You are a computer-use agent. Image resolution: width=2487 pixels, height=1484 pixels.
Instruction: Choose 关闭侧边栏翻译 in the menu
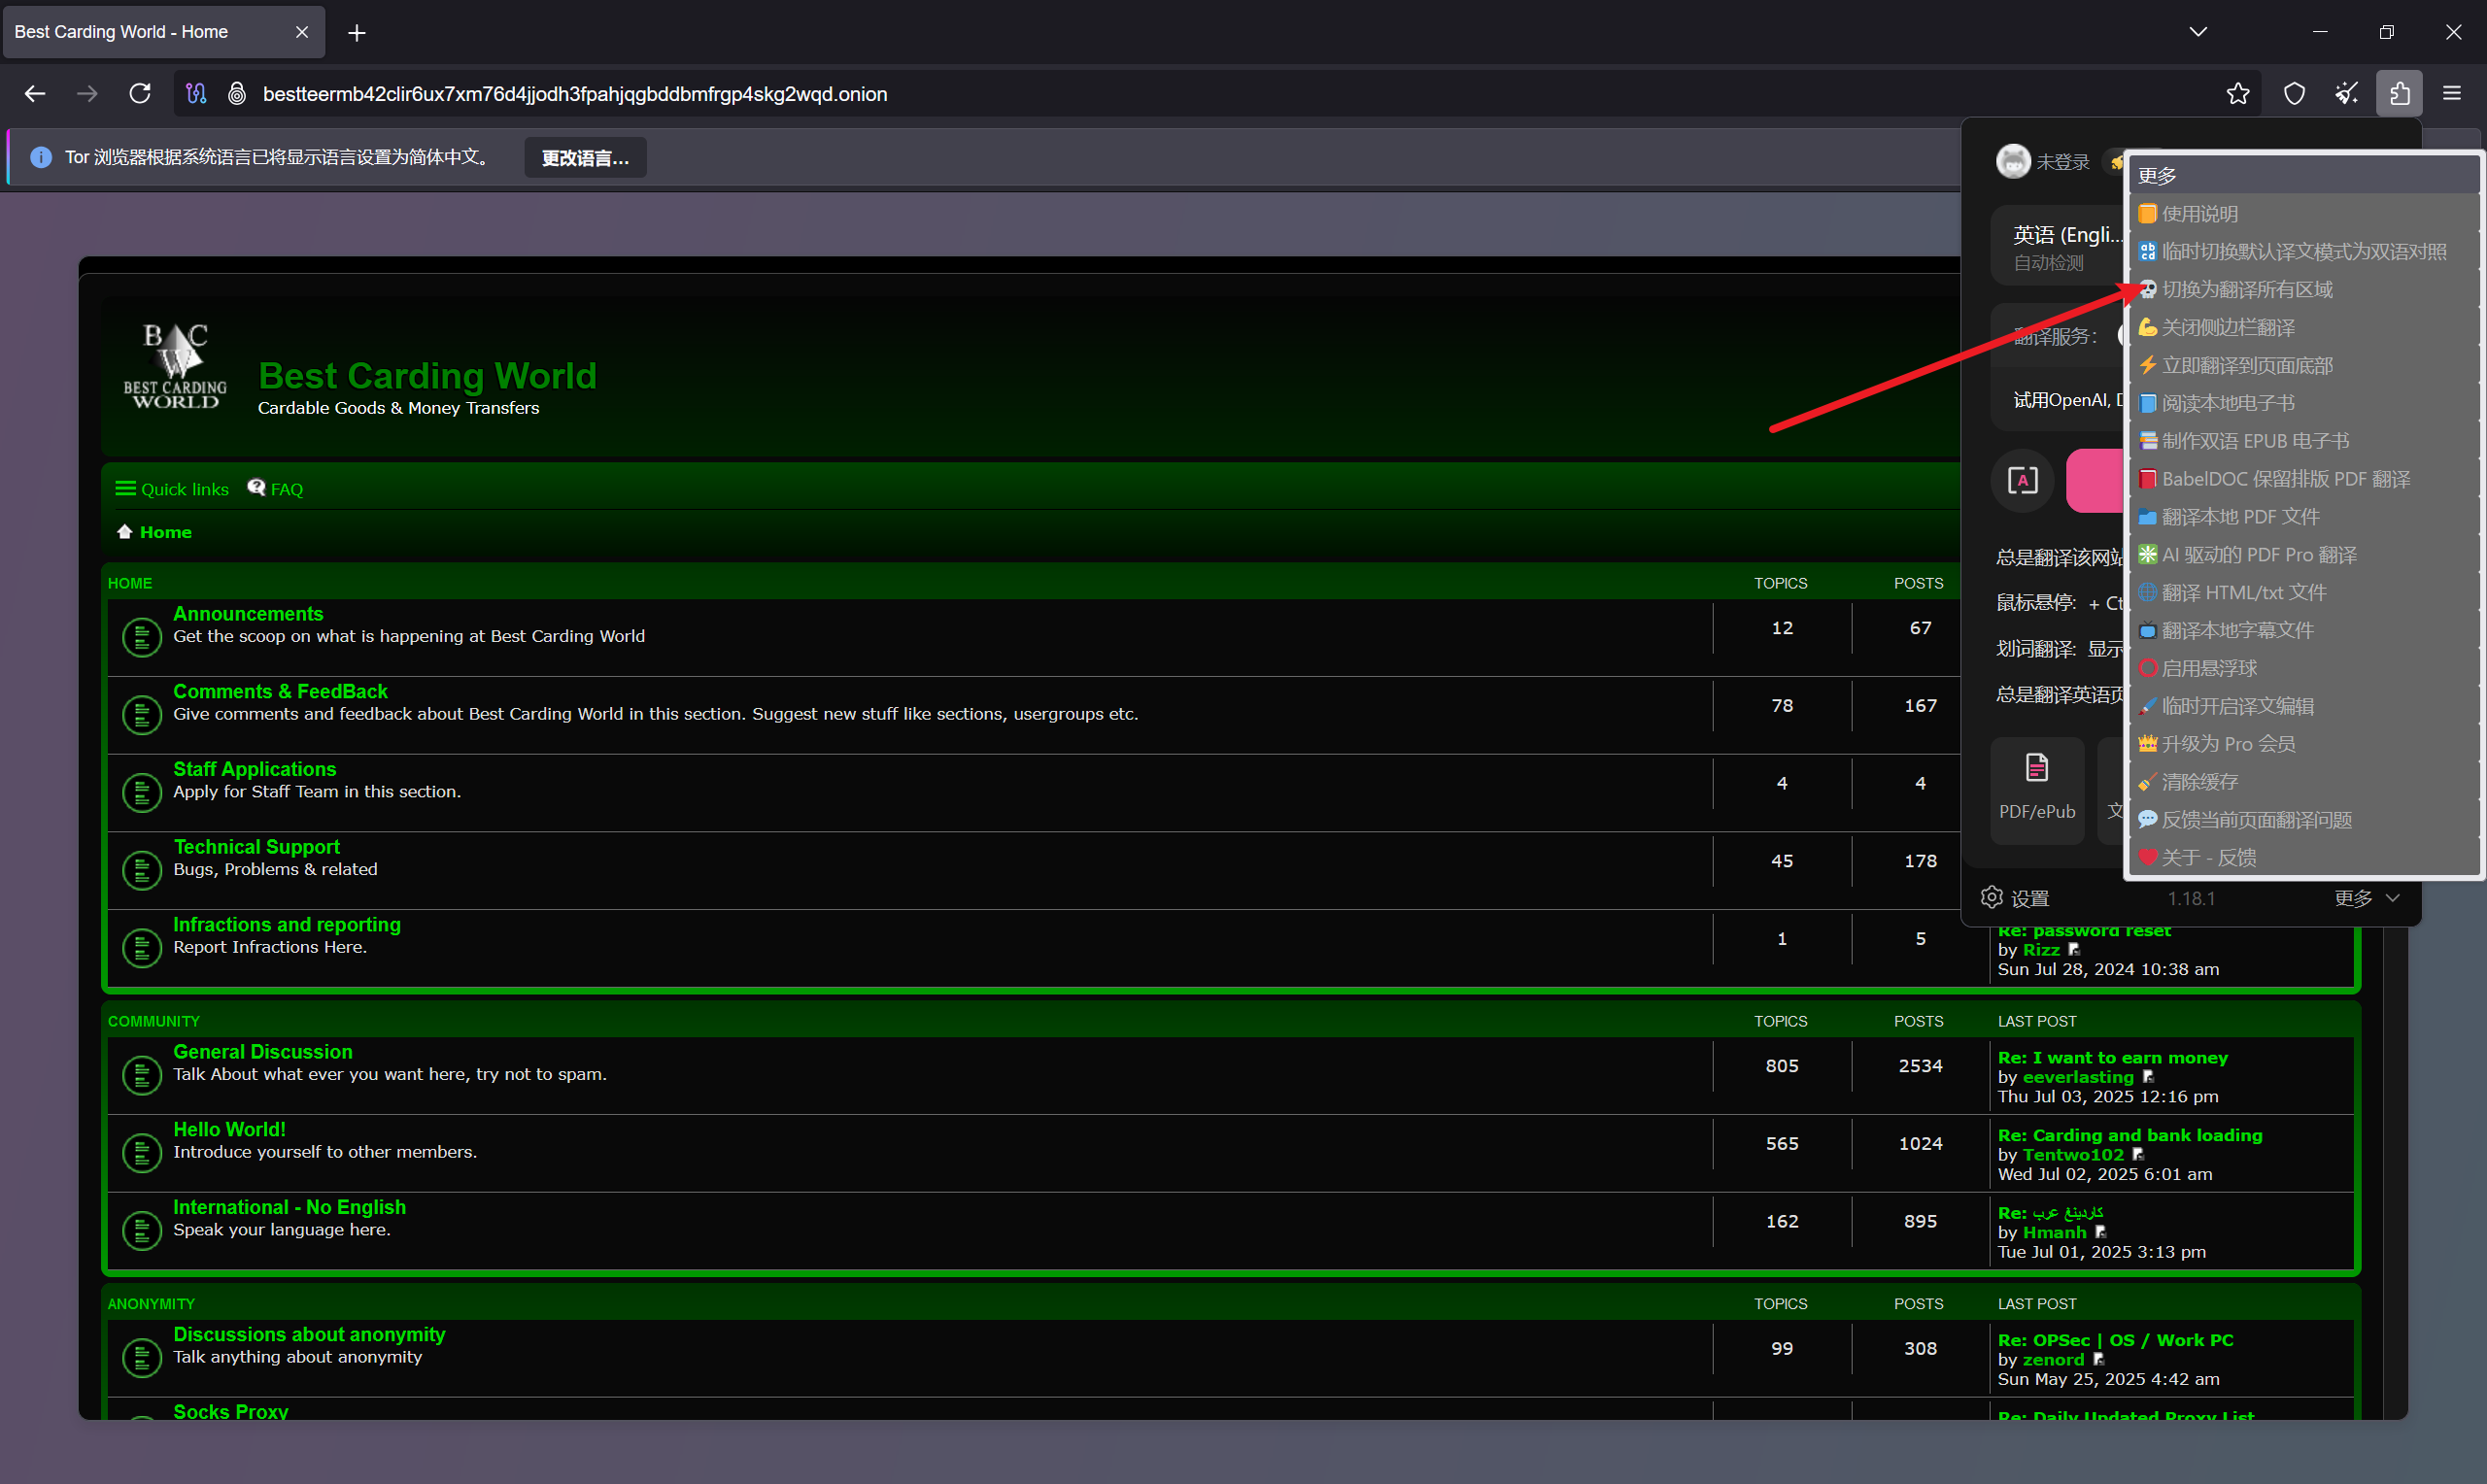click(2304, 328)
